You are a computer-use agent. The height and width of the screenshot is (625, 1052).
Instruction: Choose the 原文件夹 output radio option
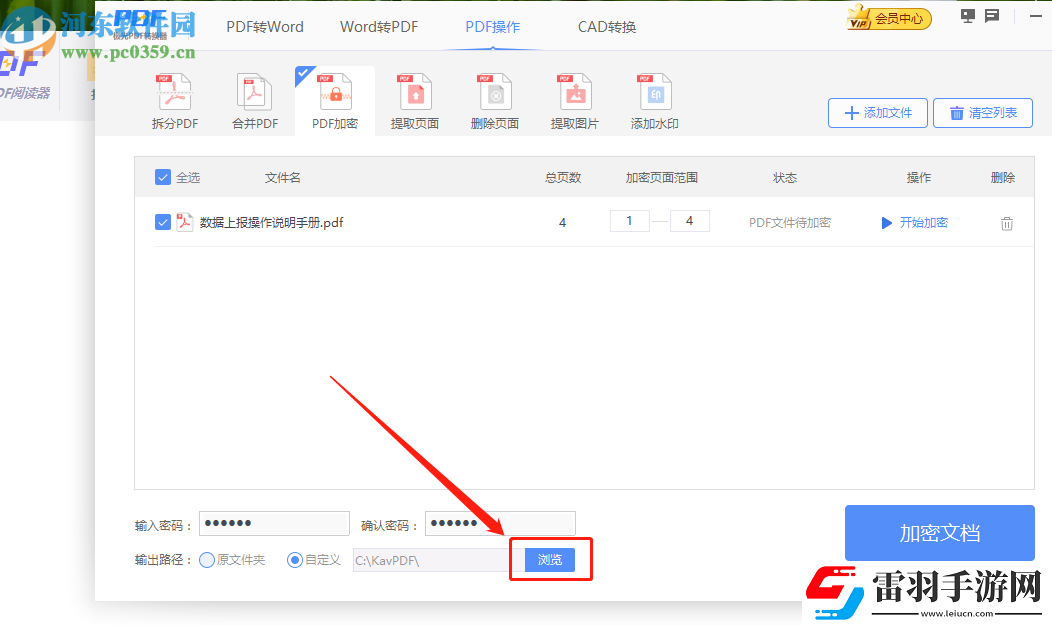(207, 560)
